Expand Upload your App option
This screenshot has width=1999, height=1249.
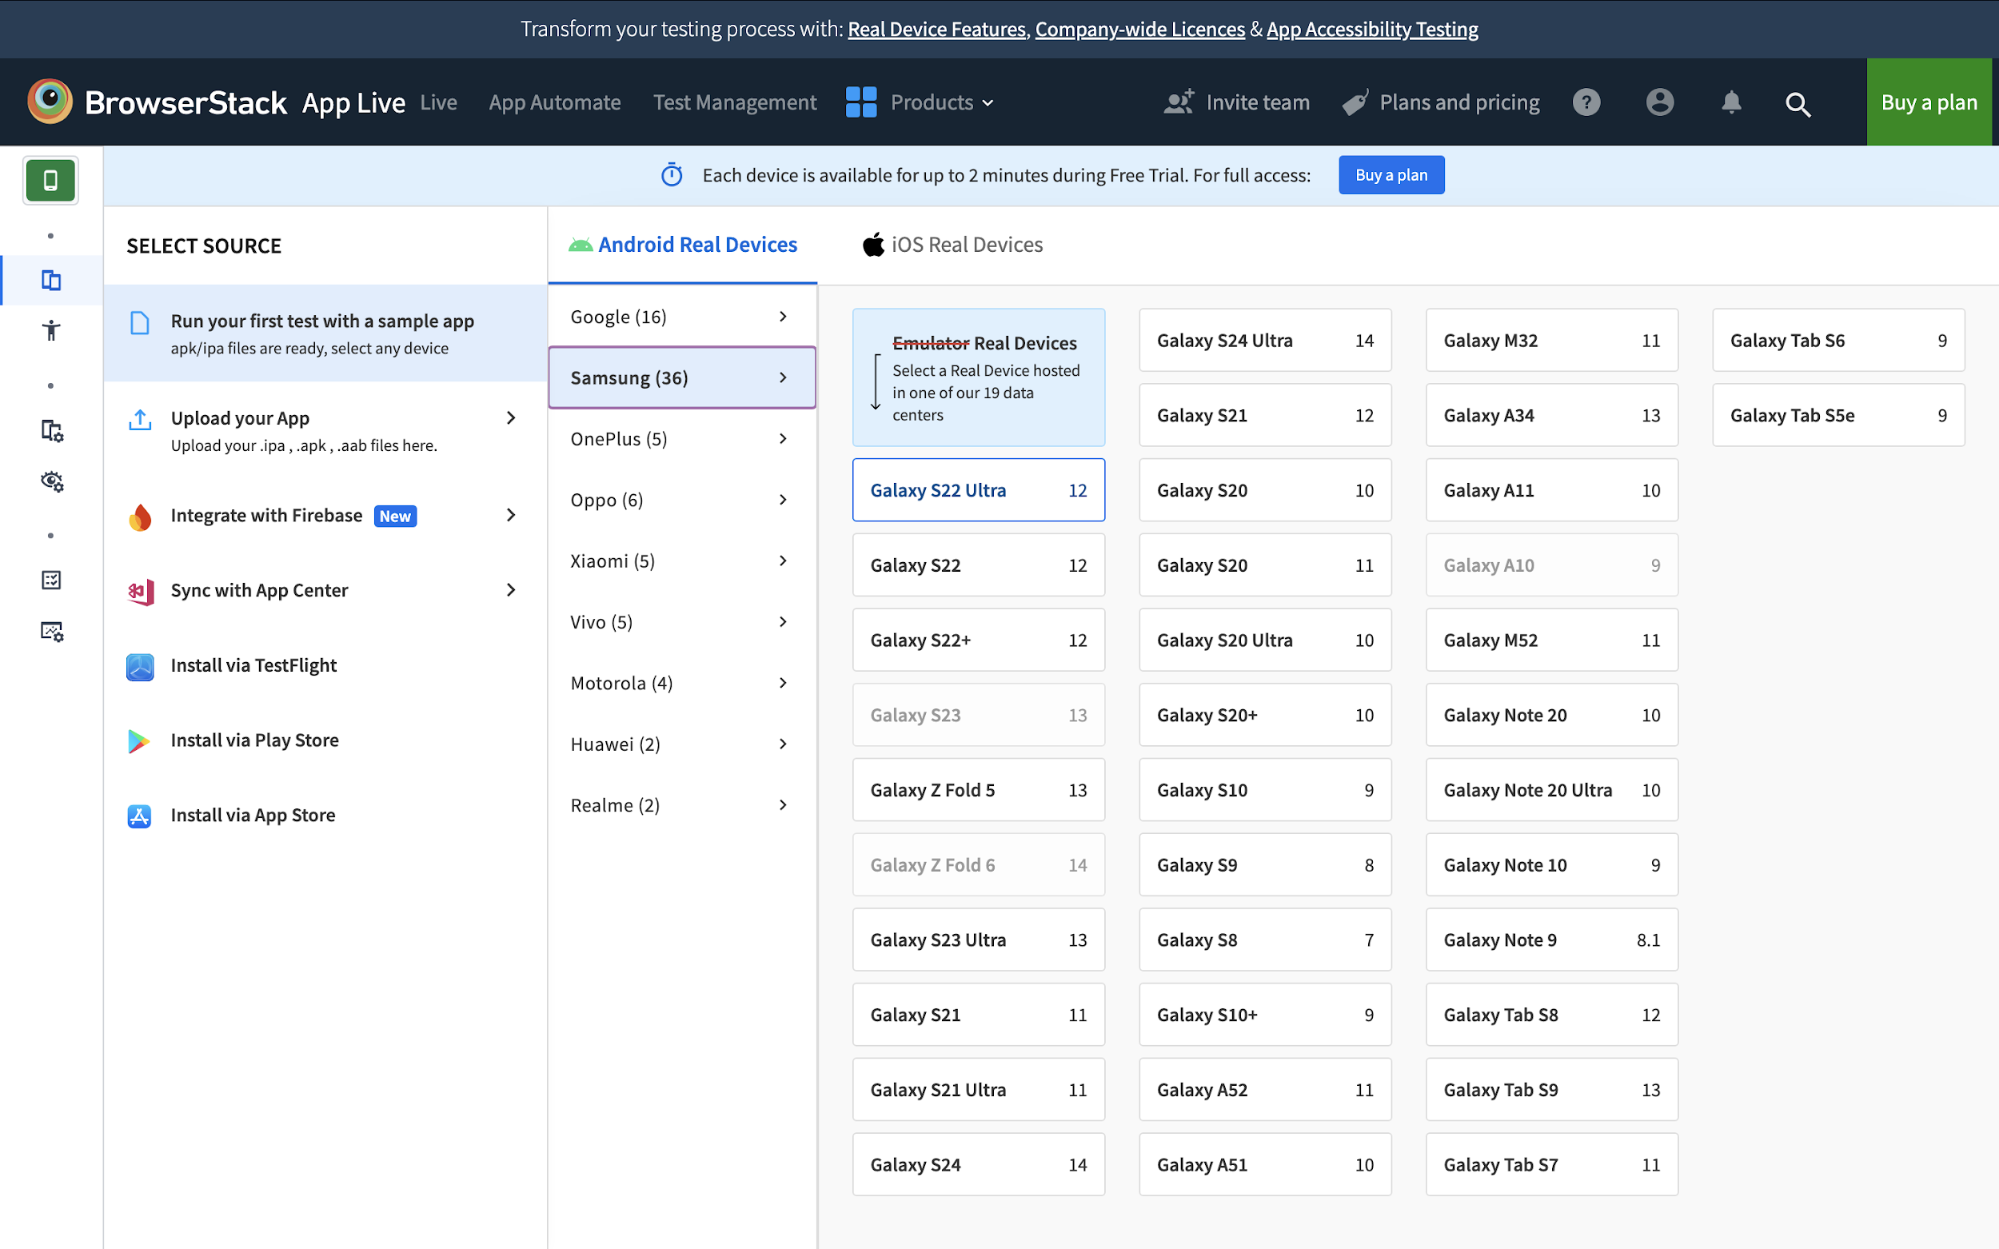324,430
